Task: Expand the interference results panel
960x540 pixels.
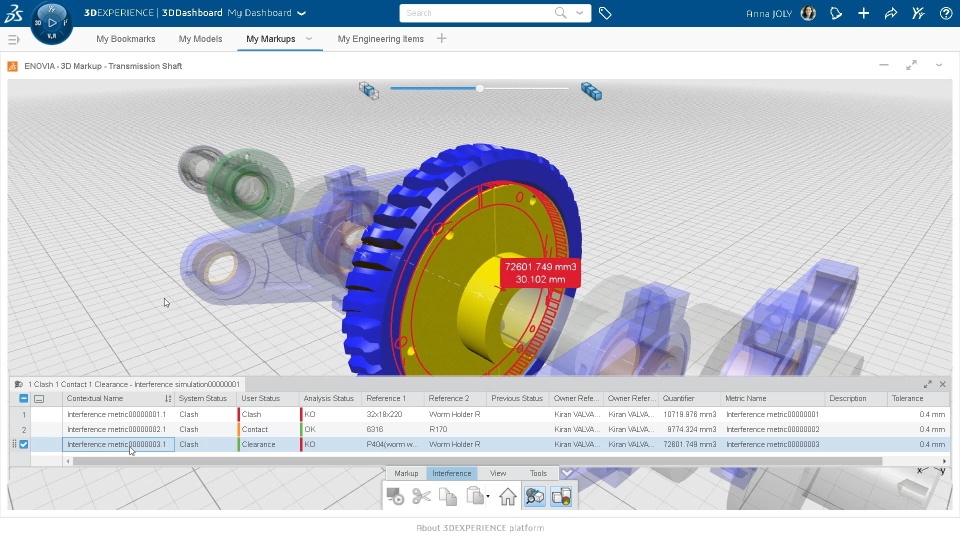Action: coord(928,384)
